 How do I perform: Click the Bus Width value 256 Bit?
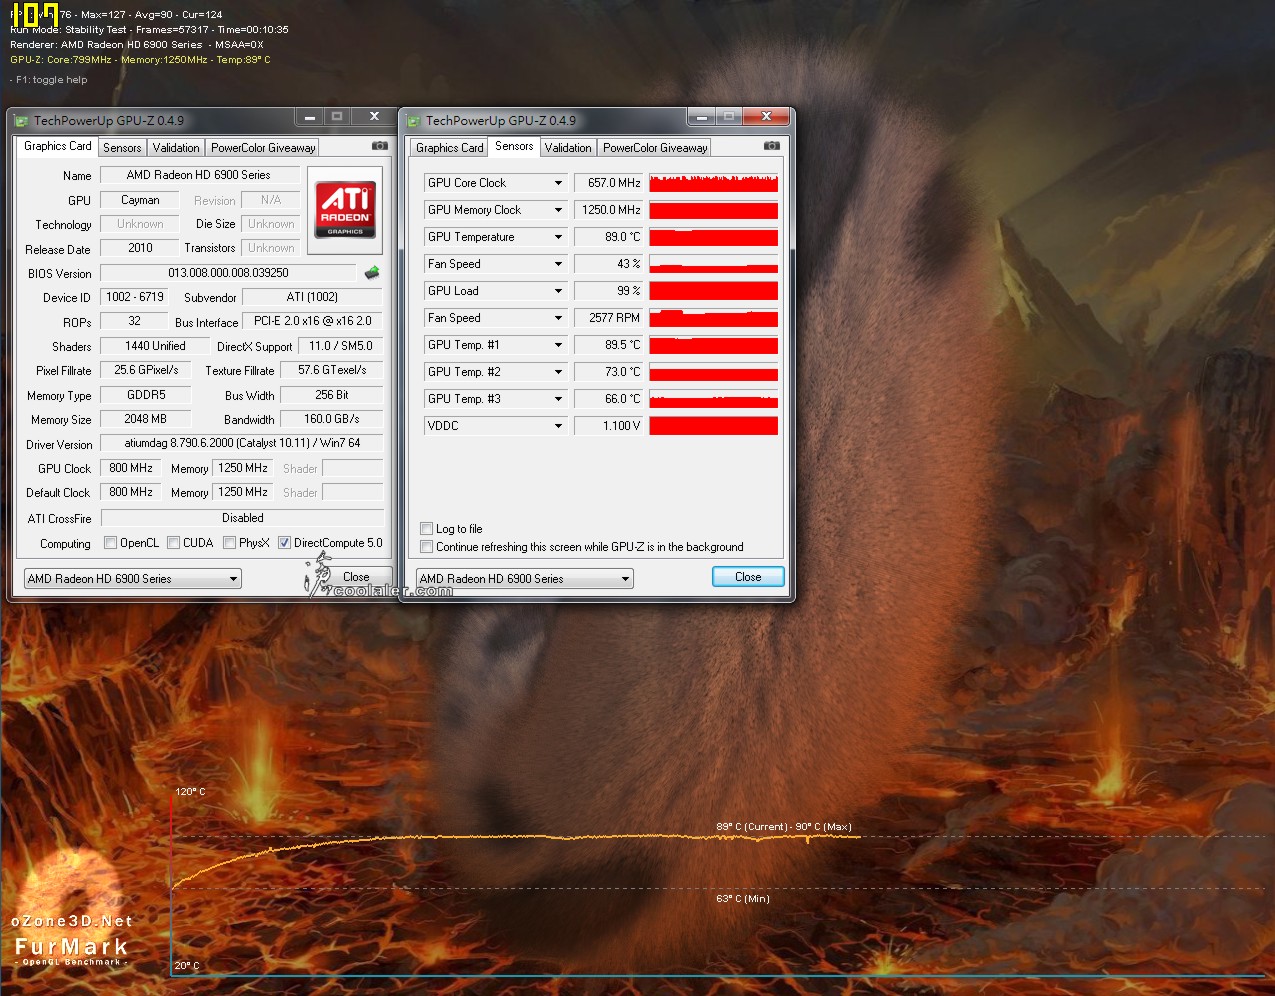pyautogui.click(x=332, y=395)
